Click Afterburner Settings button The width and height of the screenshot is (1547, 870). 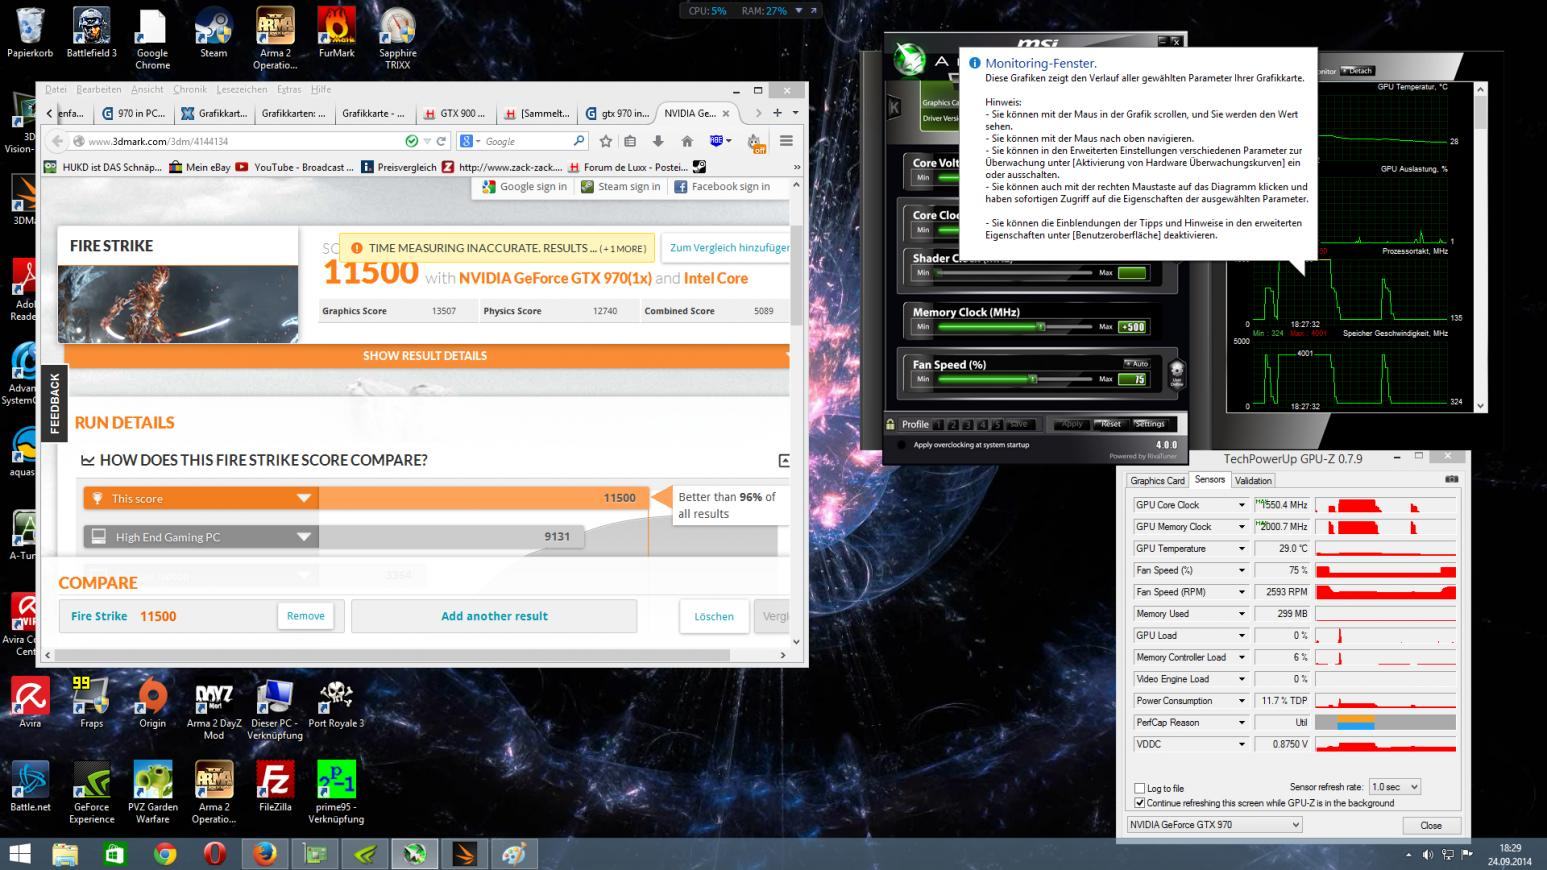(1150, 424)
